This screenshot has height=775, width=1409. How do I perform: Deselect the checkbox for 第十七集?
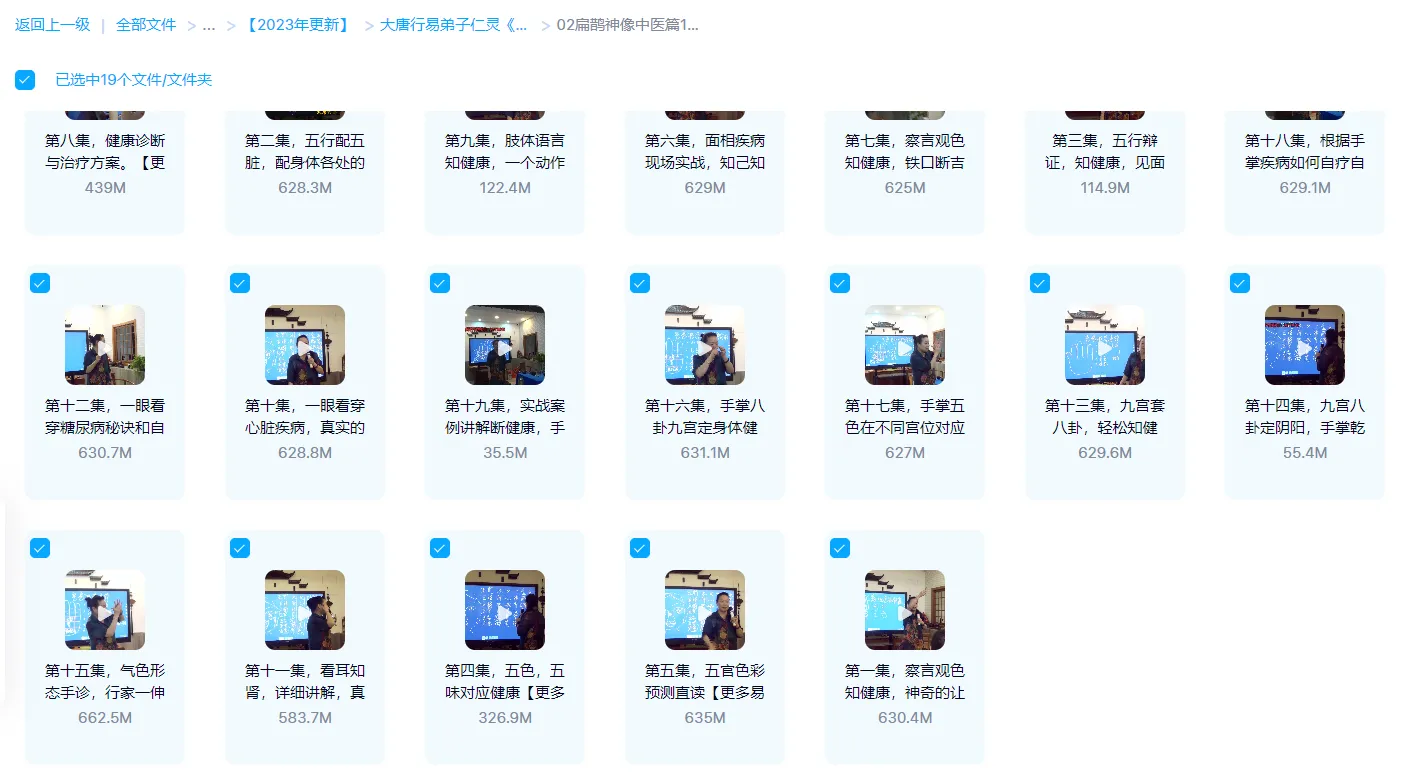coord(840,283)
